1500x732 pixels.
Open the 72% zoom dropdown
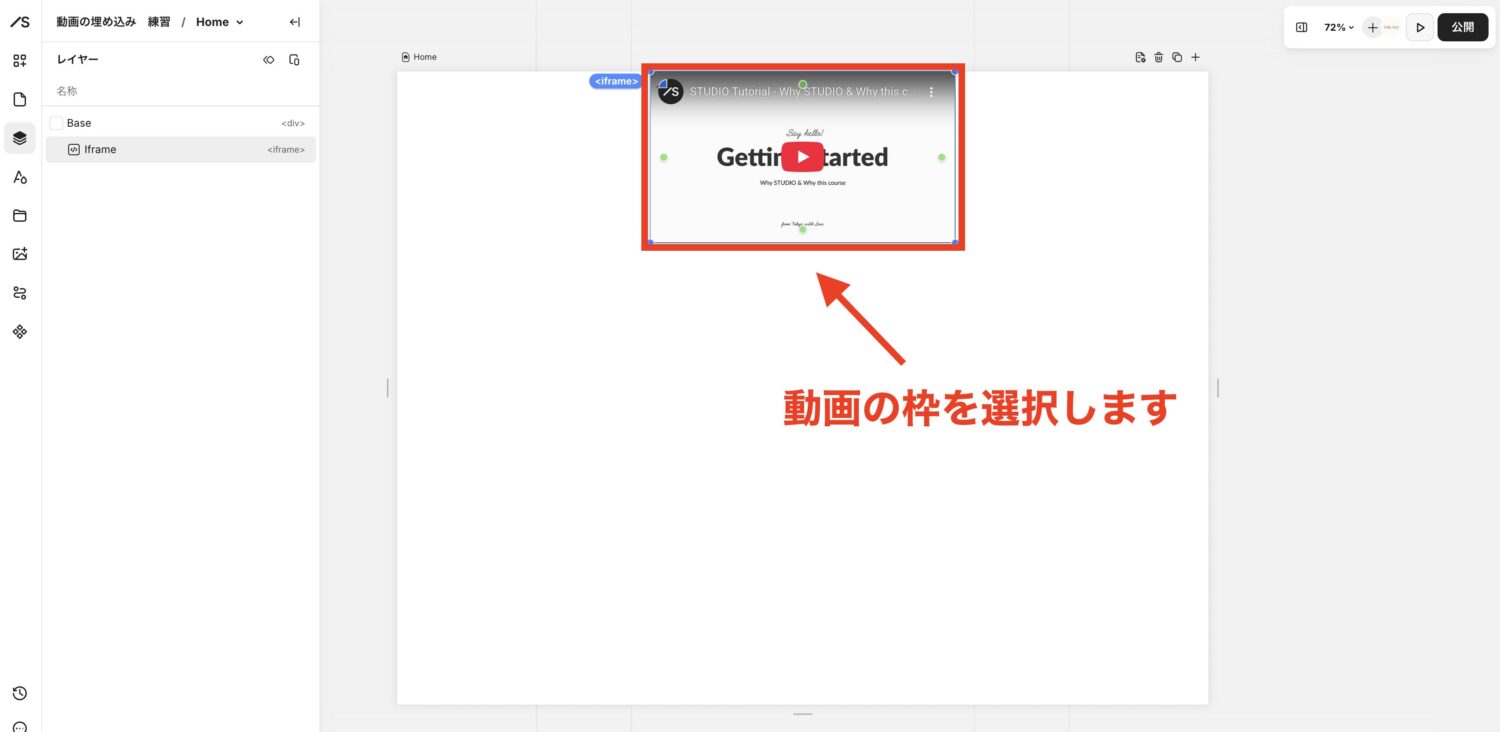1338,27
